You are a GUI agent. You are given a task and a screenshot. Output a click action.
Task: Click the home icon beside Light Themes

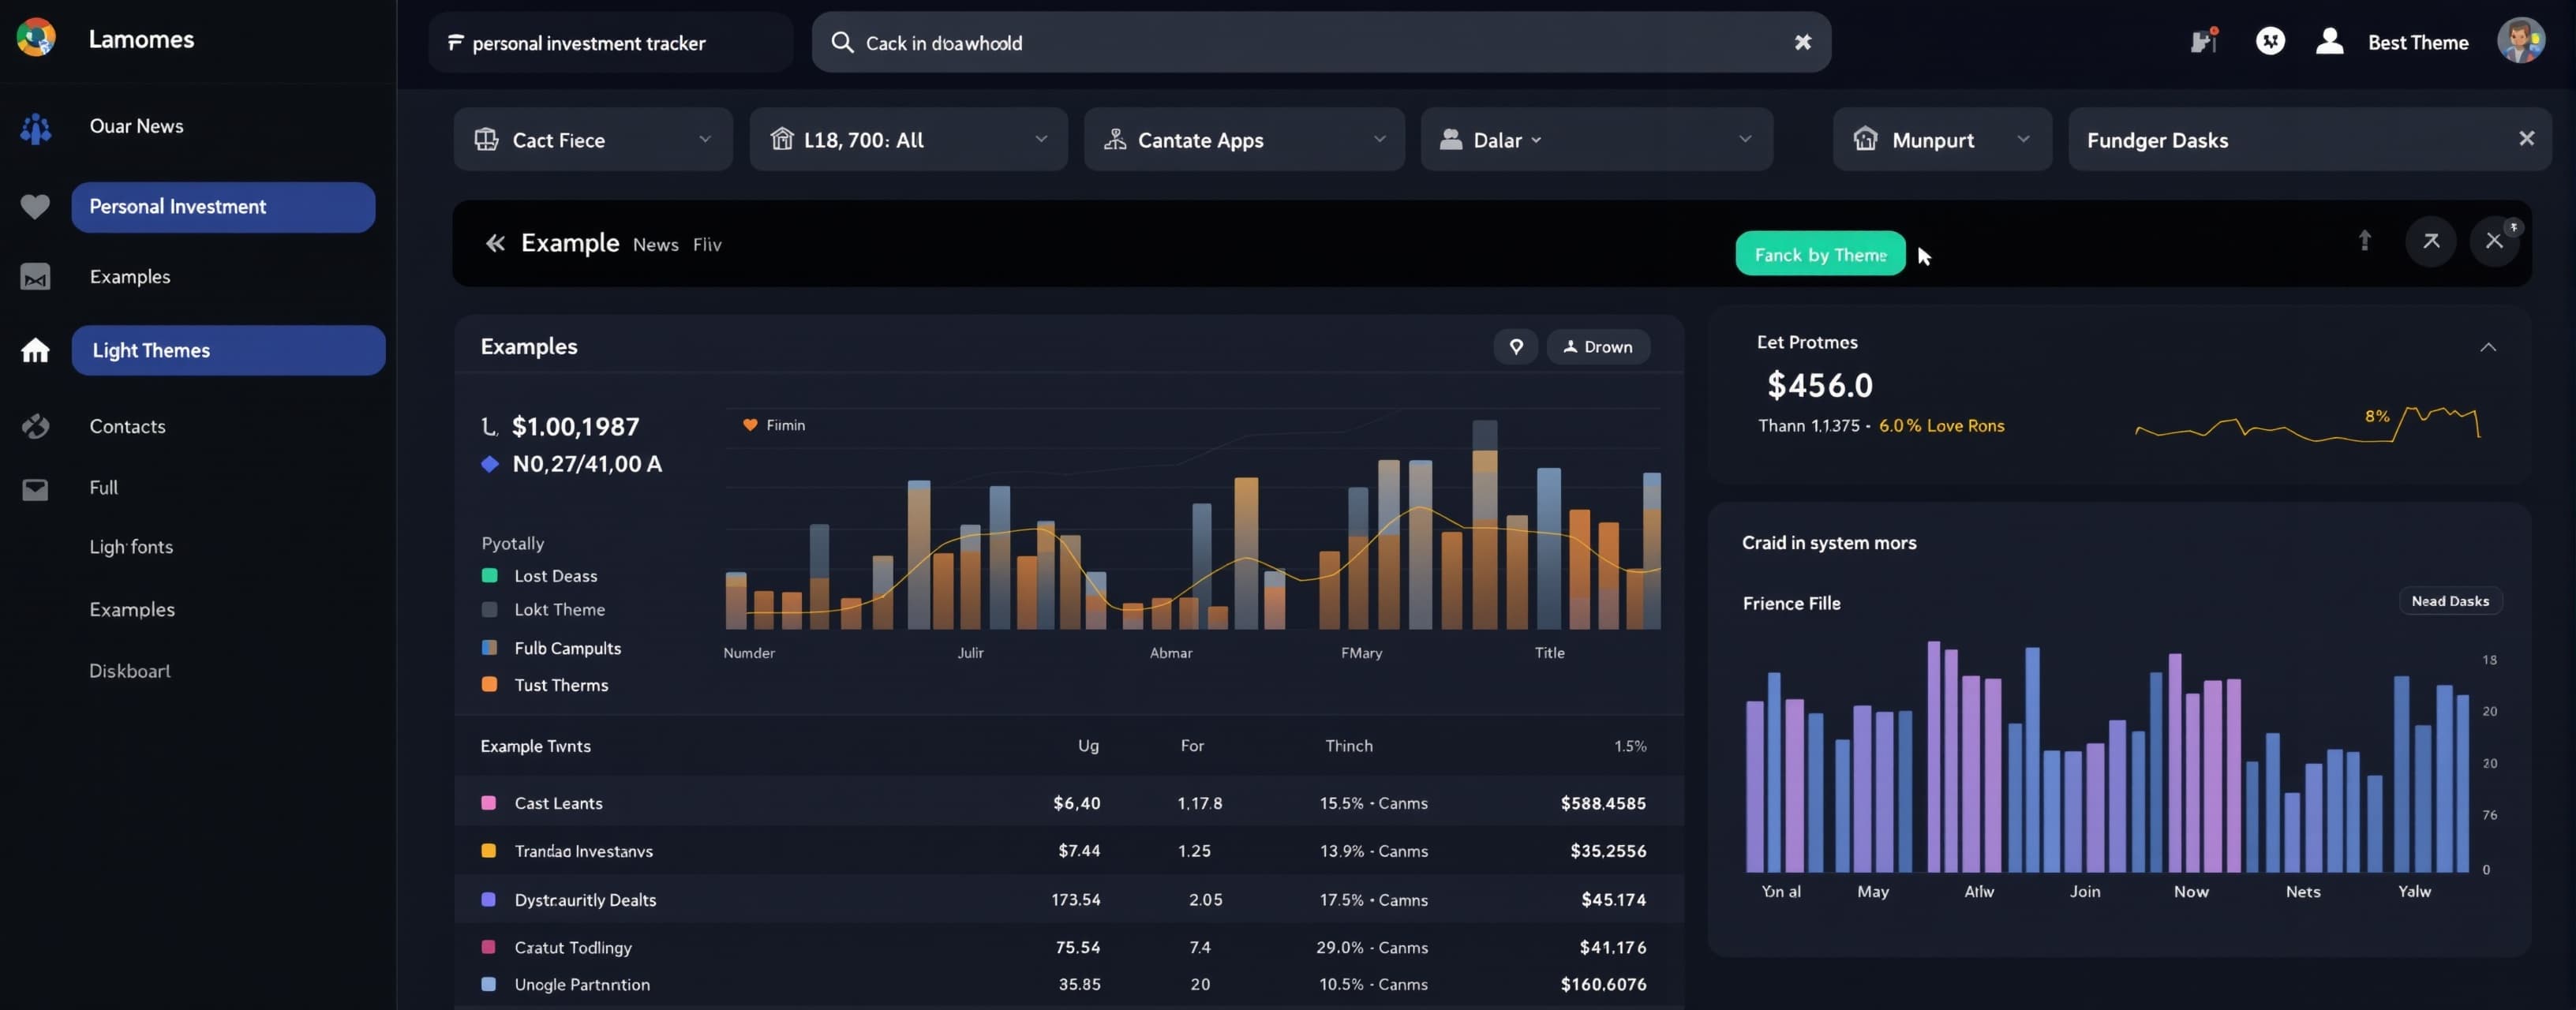[35, 350]
